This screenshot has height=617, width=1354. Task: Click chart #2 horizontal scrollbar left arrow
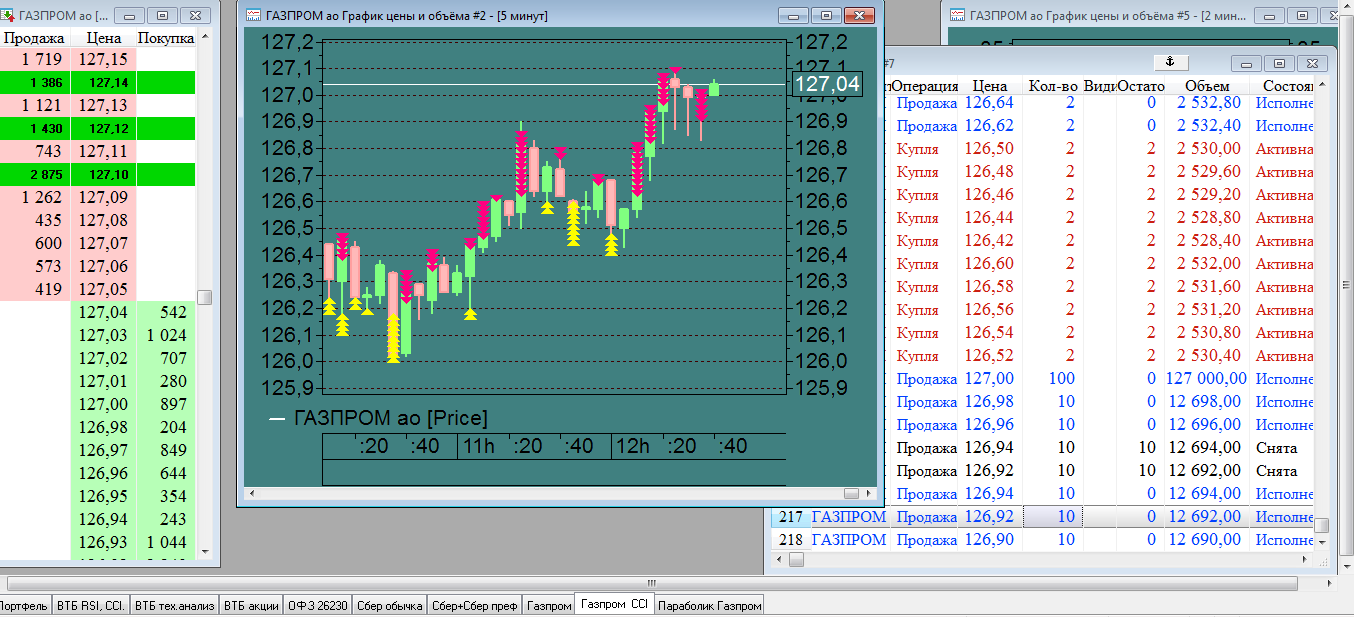pos(251,493)
